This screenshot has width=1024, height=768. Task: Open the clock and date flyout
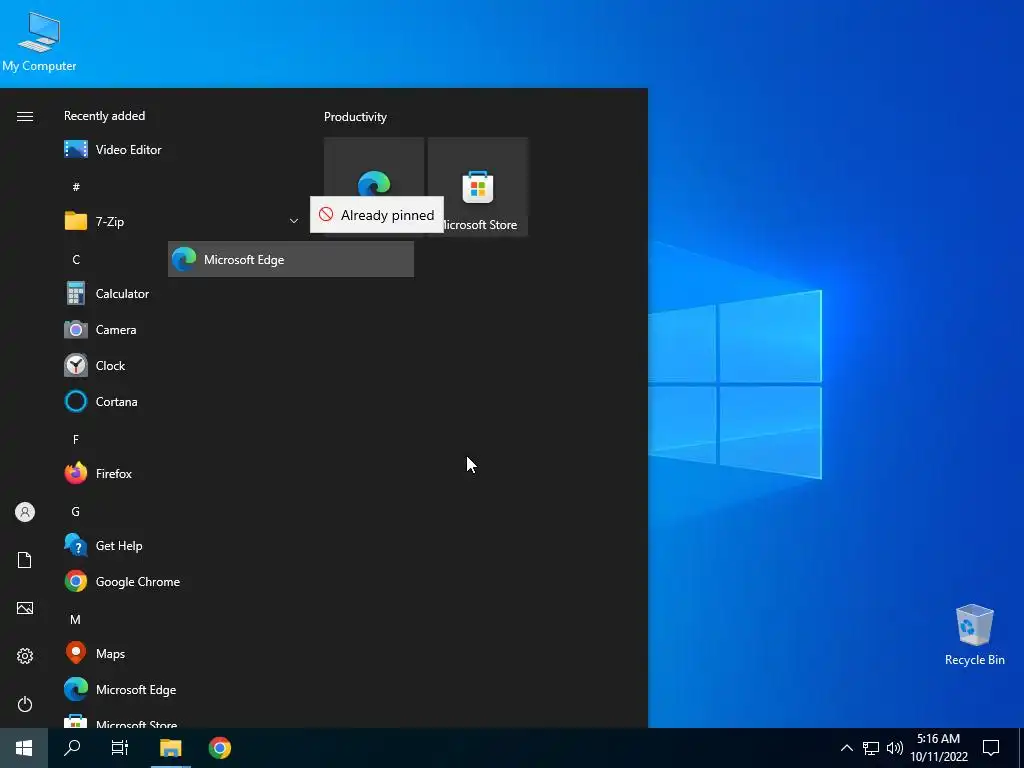click(x=939, y=748)
